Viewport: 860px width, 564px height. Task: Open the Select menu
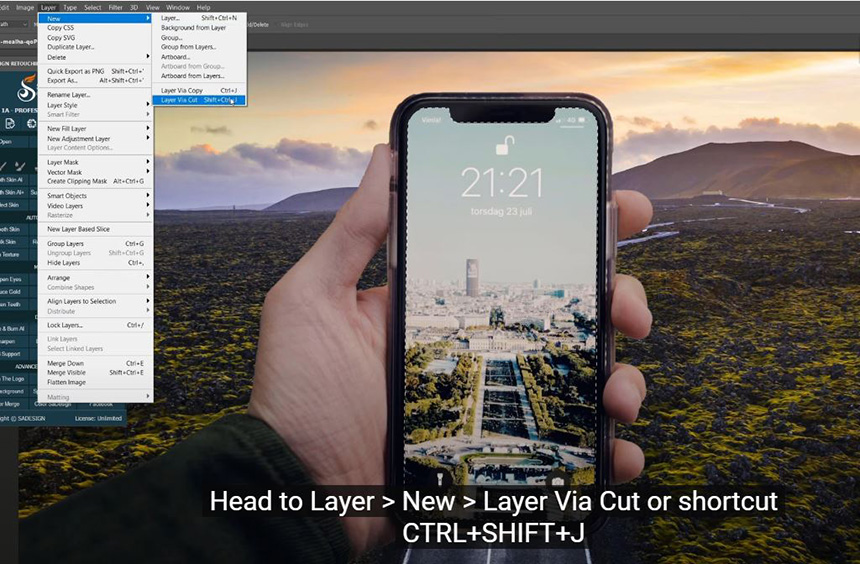pyautogui.click(x=92, y=7)
